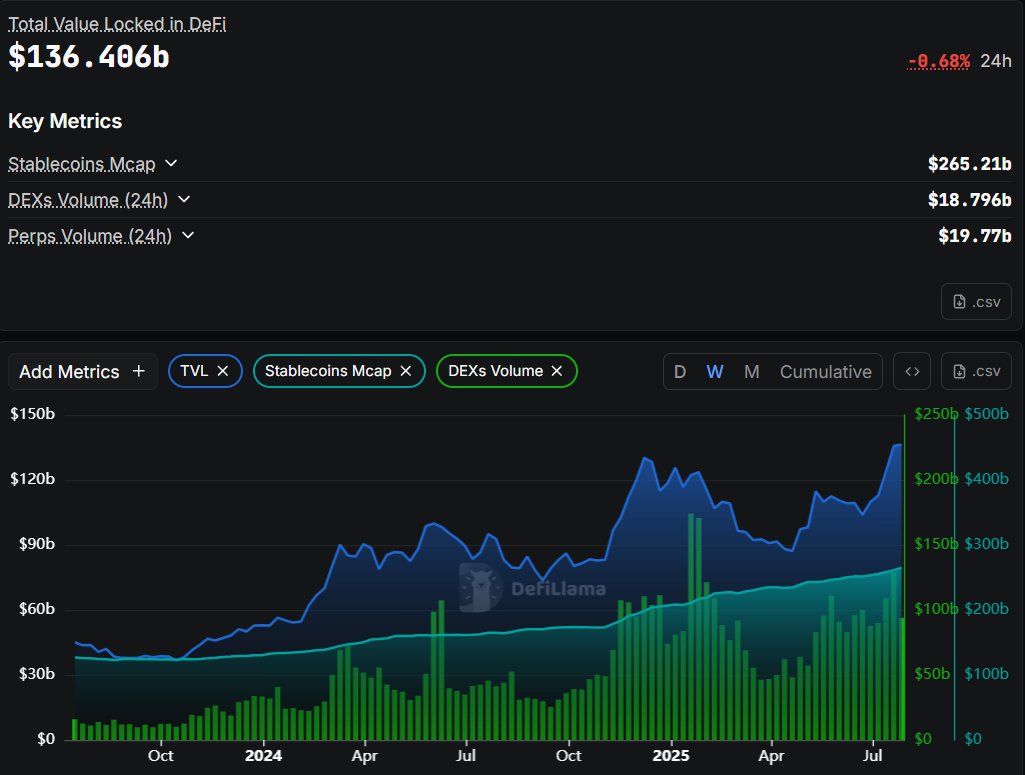Open the Add Metrics menu
Screen dimensions: 1025x775
click(x=82, y=371)
